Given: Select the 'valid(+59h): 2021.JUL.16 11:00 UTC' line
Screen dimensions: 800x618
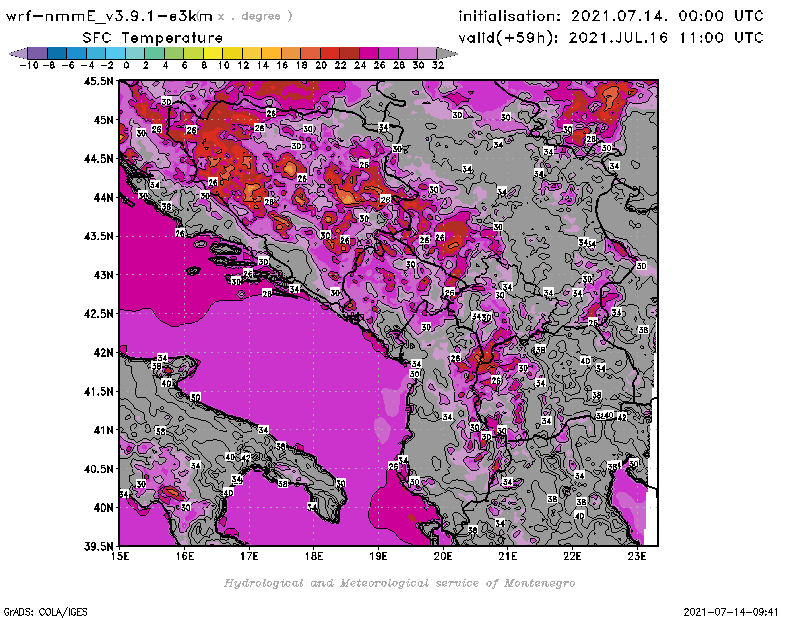Looking at the screenshot, I should coord(611,38).
